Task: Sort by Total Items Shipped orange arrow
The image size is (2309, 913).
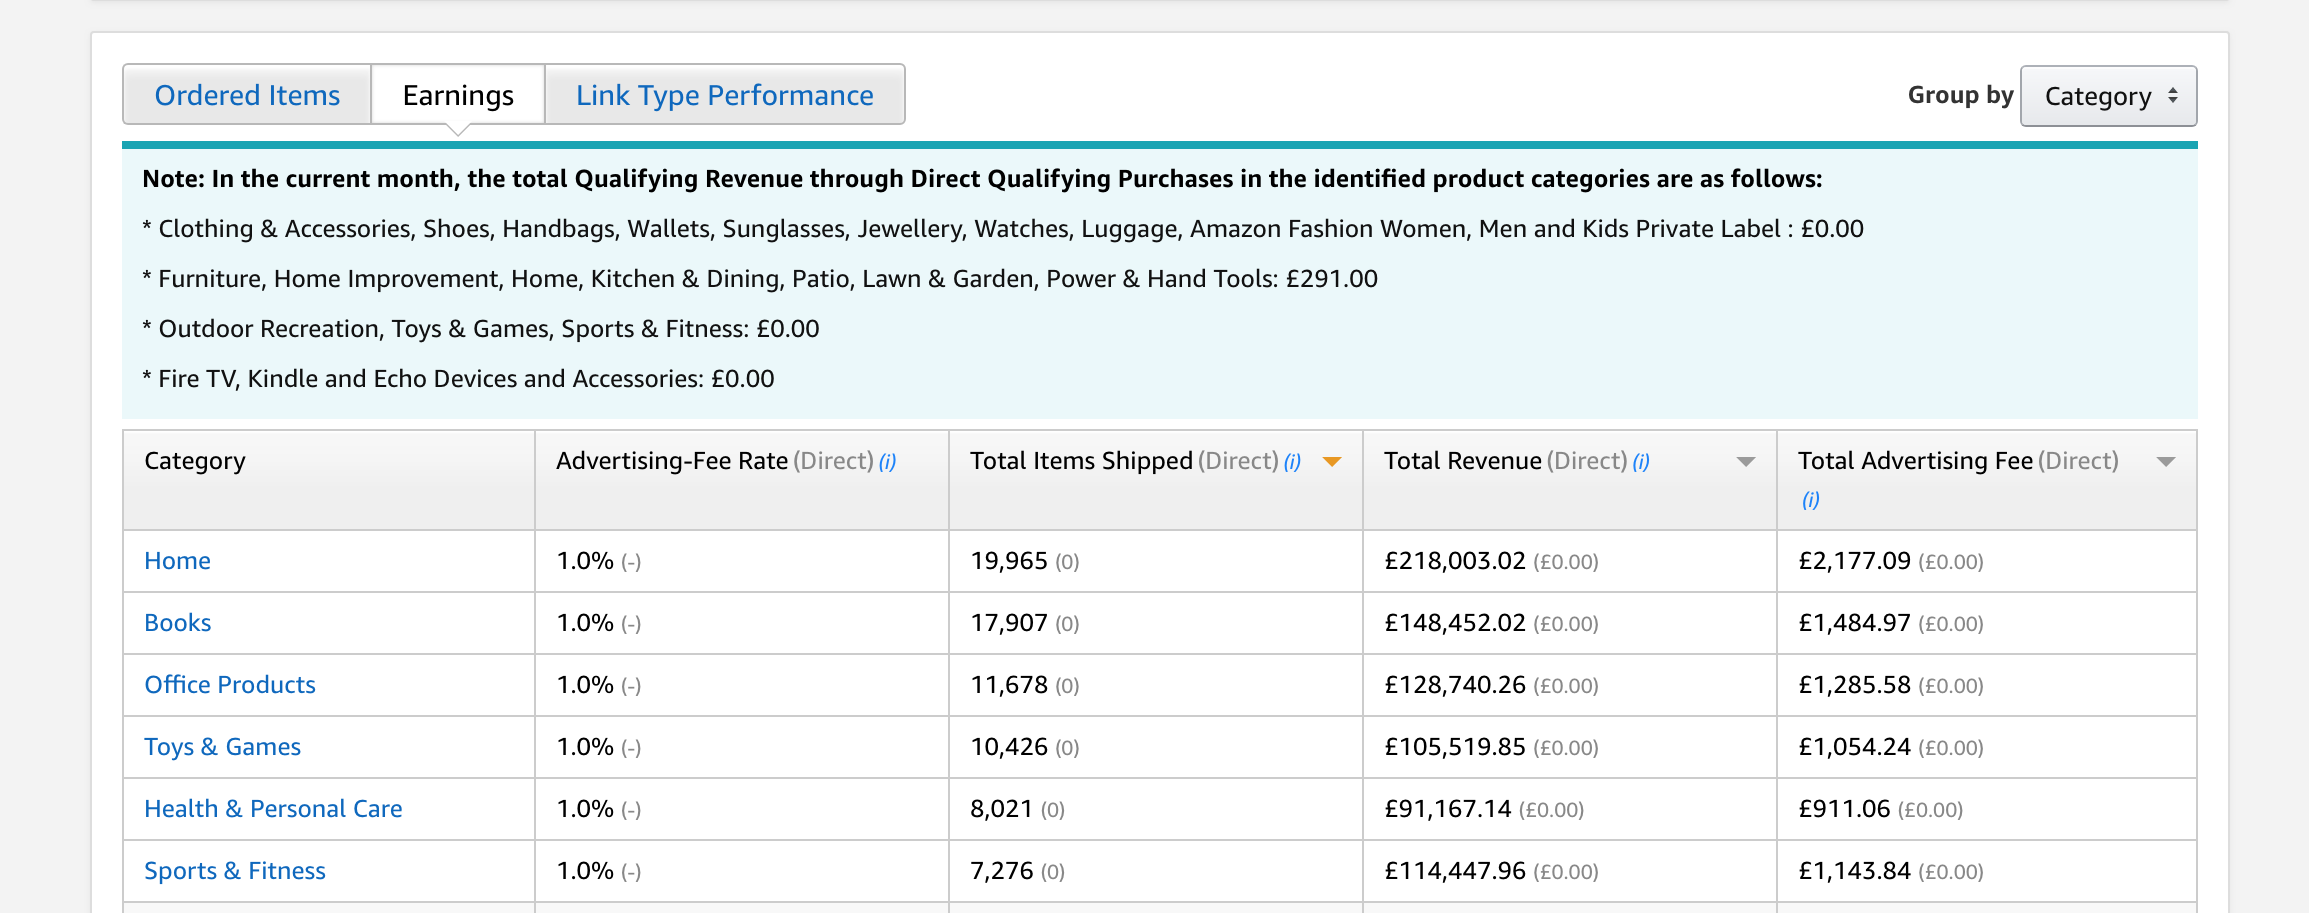Action: pyautogui.click(x=1332, y=462)
